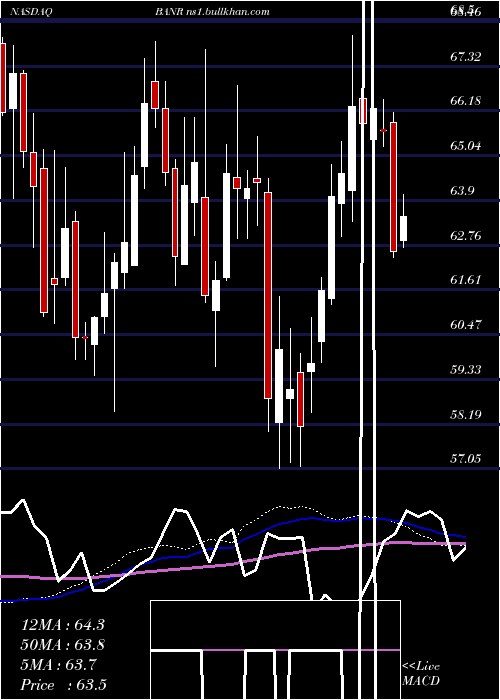The width and height of the screenshot is (500, 700).
Task: Click the 60.47 price axis label
Action: pyautogui.click(x=466, y=325)
